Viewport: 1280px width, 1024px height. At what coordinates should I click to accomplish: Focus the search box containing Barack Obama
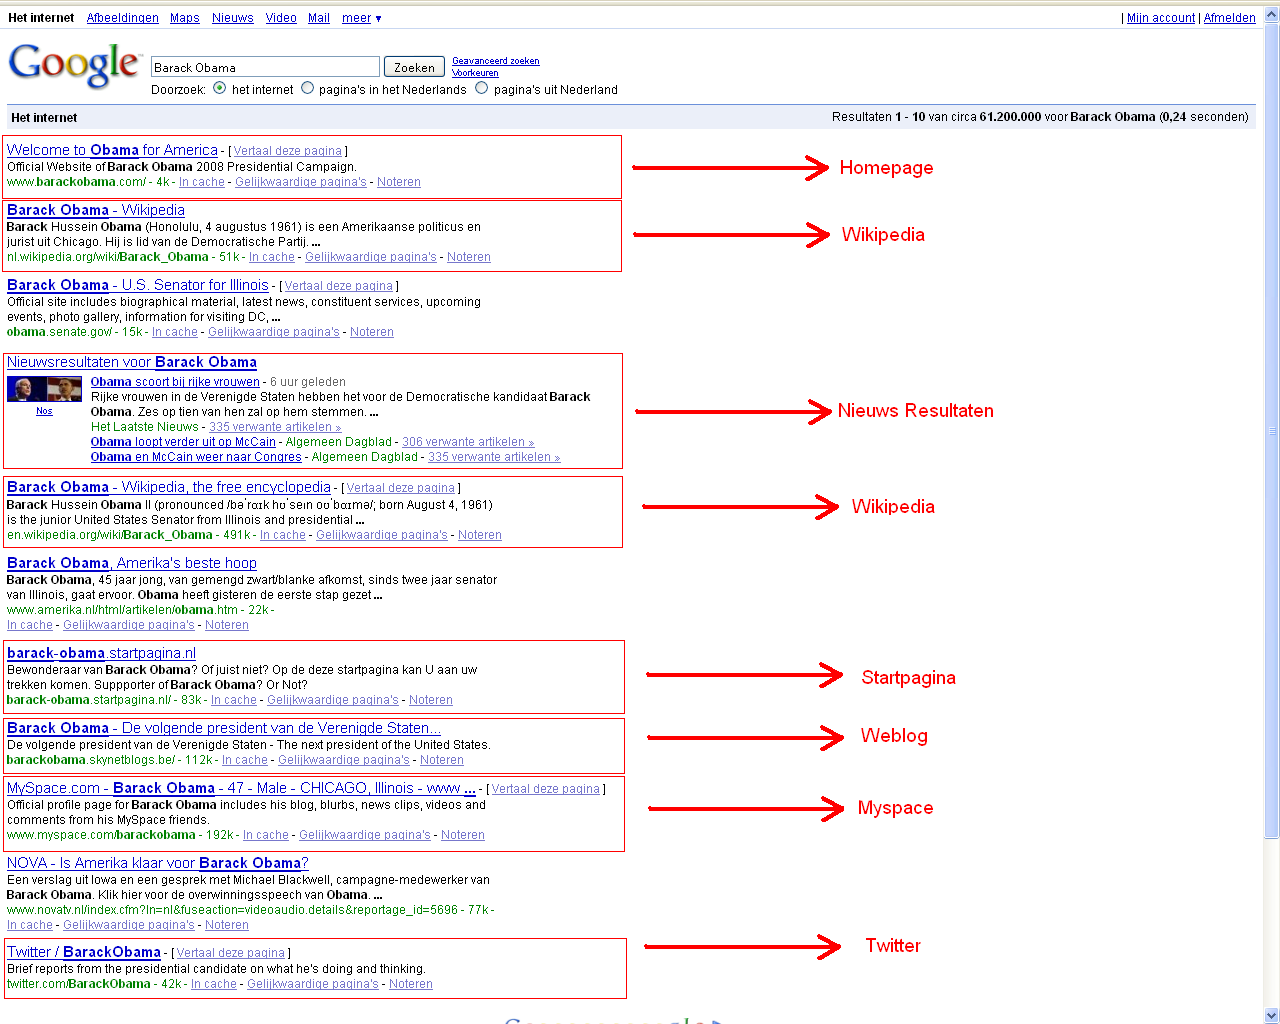(265, 67)
